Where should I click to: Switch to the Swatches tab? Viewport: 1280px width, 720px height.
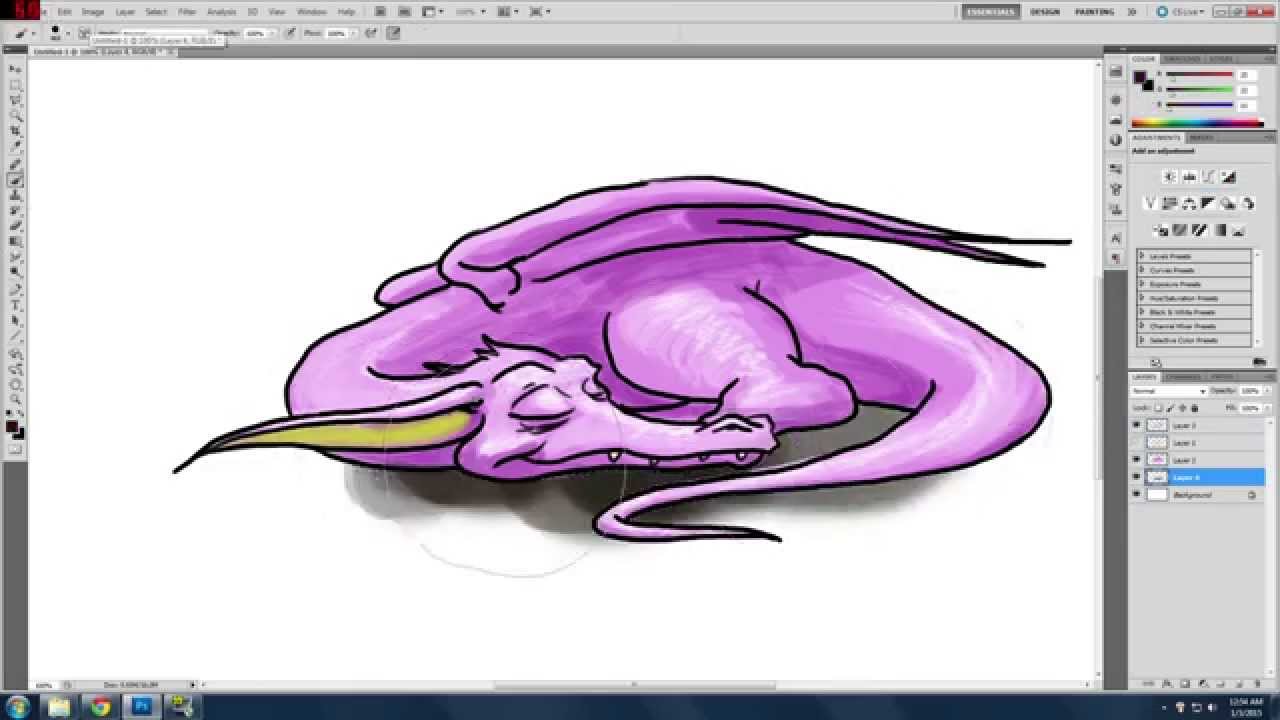click(x=1182, y=59)
